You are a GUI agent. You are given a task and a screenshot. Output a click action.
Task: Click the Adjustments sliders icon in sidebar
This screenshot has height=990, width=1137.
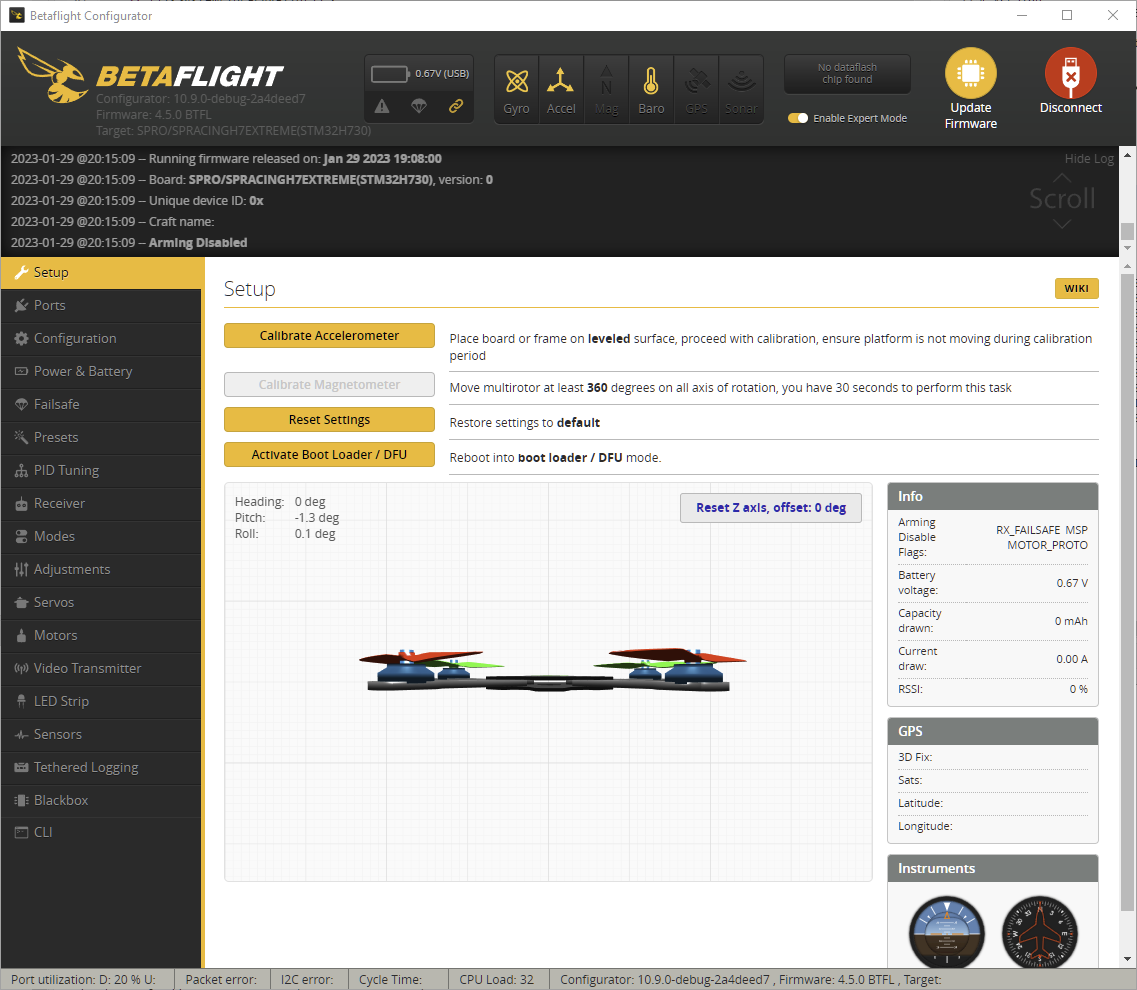[21, 569]
